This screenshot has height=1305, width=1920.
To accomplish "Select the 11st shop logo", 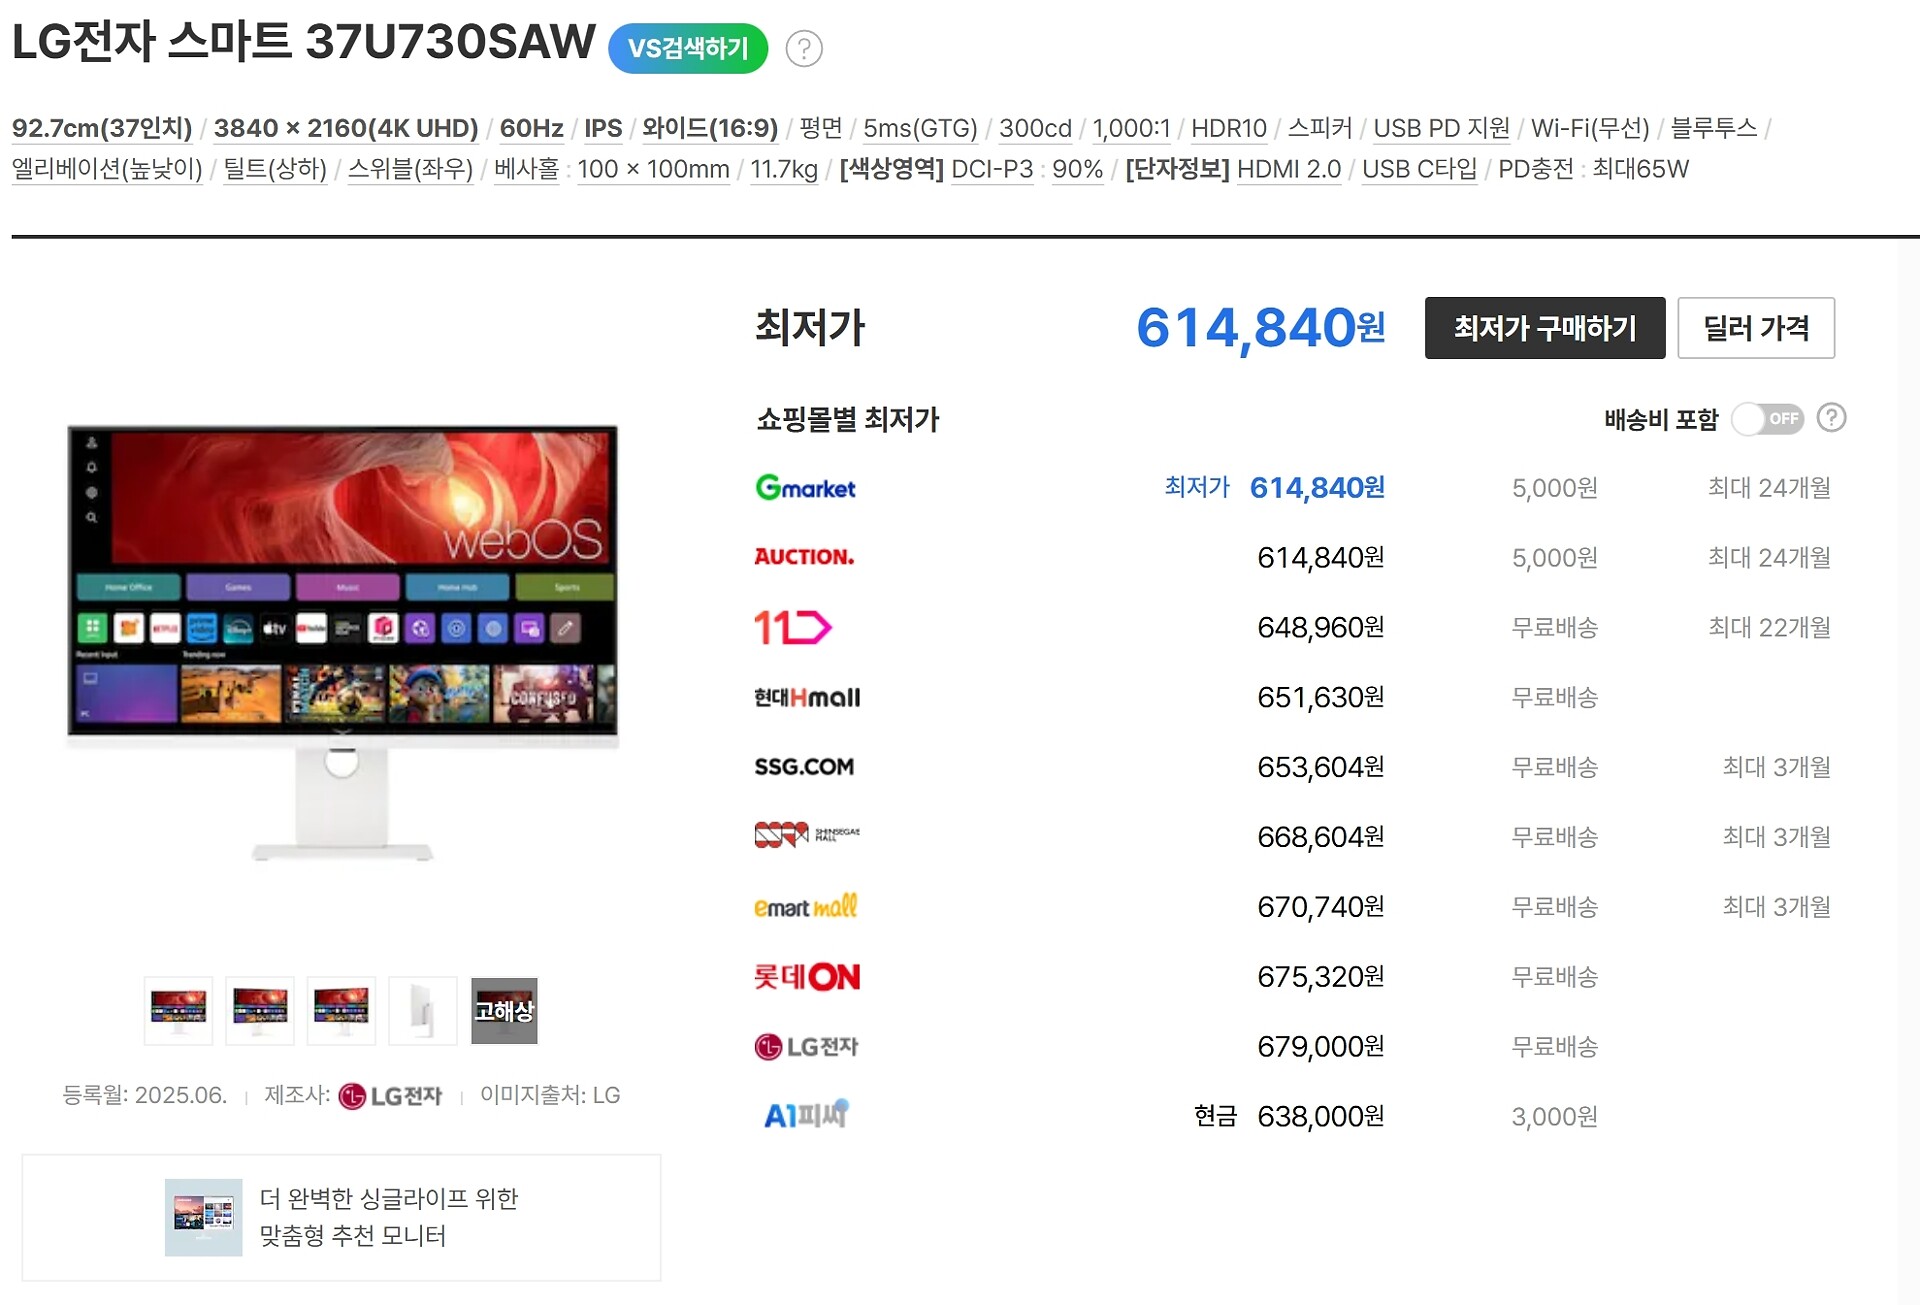I will coord(792,627).
